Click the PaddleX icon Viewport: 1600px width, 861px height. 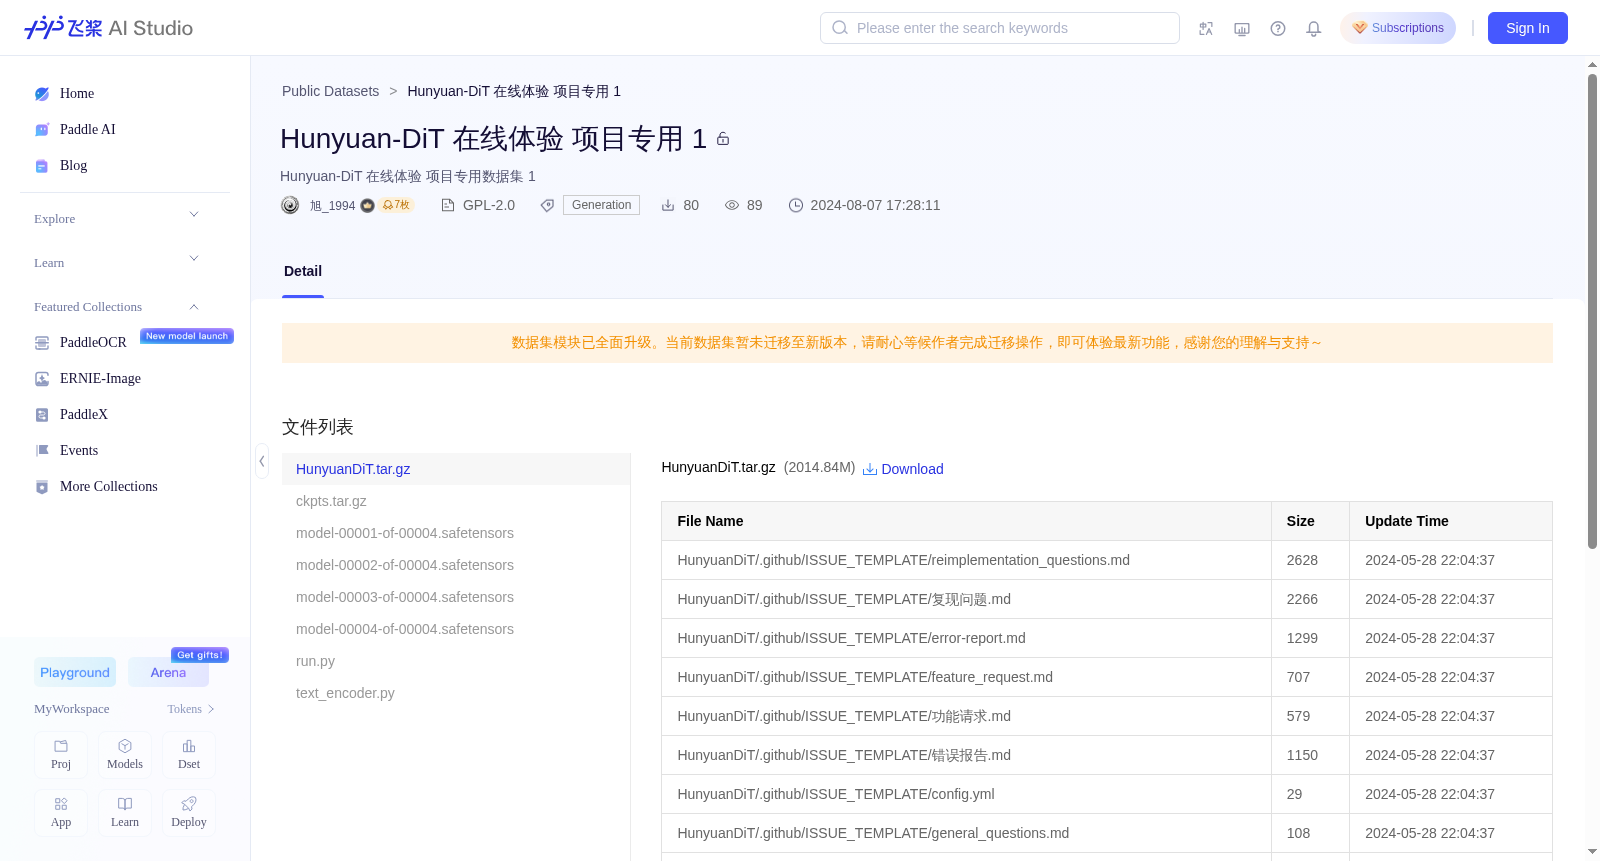(x=42, y=415)
